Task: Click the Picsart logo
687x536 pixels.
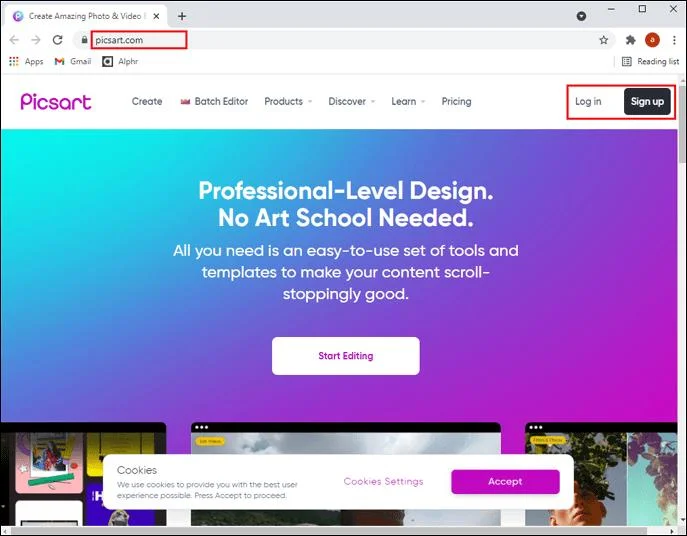Action: coord(56,102)
